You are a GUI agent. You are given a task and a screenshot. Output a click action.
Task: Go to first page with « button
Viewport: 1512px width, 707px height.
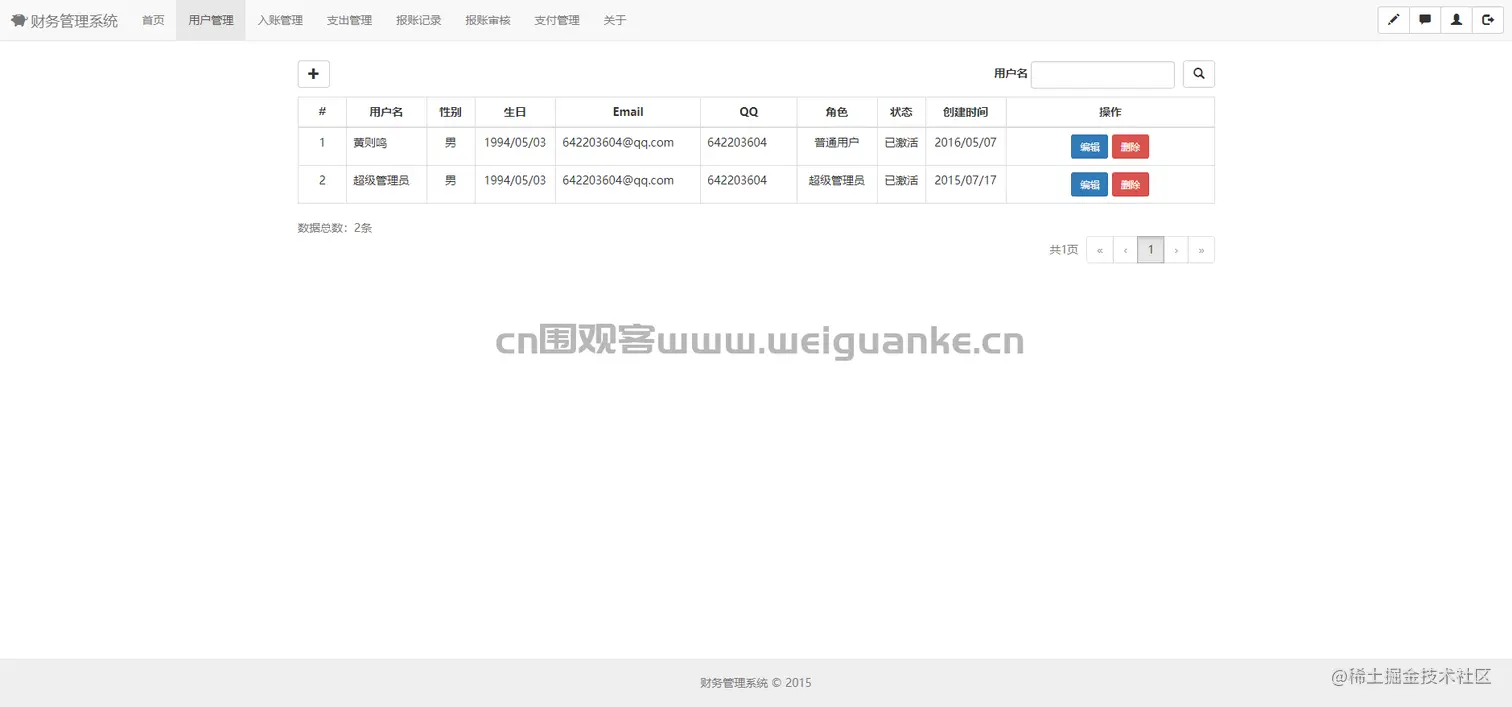point(1100,250)
